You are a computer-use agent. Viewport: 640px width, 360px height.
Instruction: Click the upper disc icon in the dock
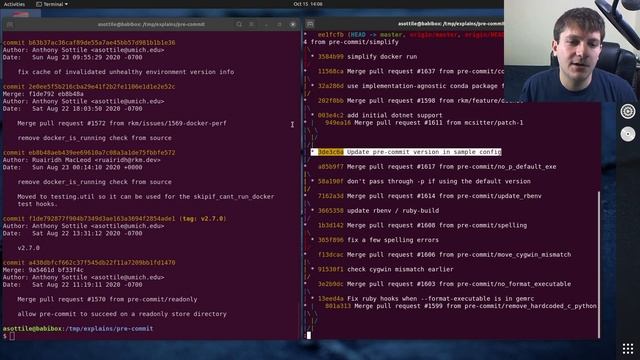628,111
